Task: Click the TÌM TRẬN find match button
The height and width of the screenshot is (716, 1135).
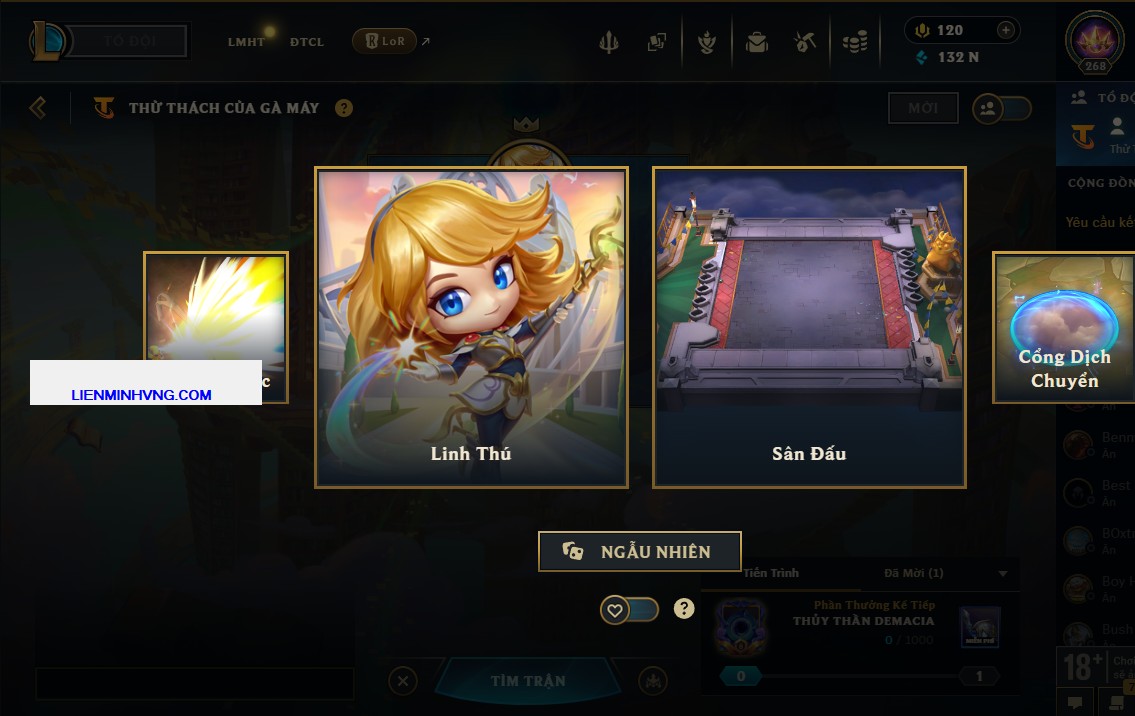Action: 528,681
